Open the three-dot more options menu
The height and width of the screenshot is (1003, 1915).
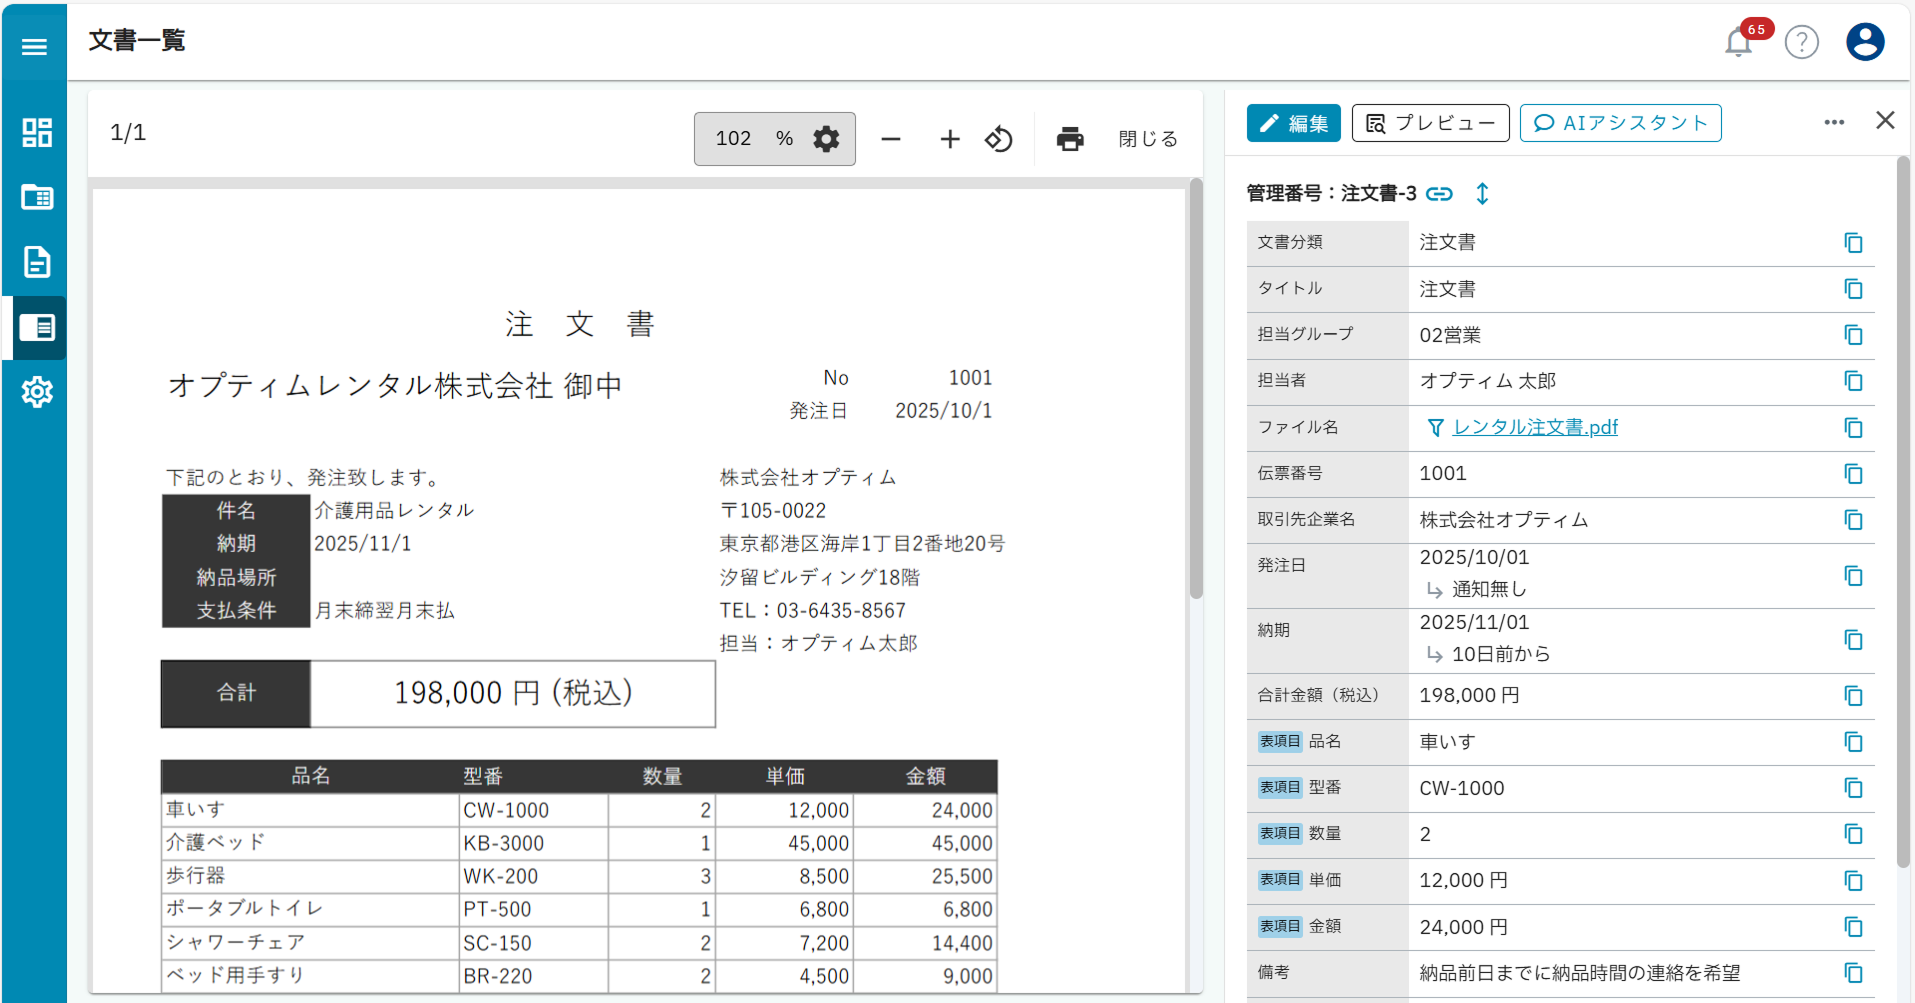point(1834,122)
